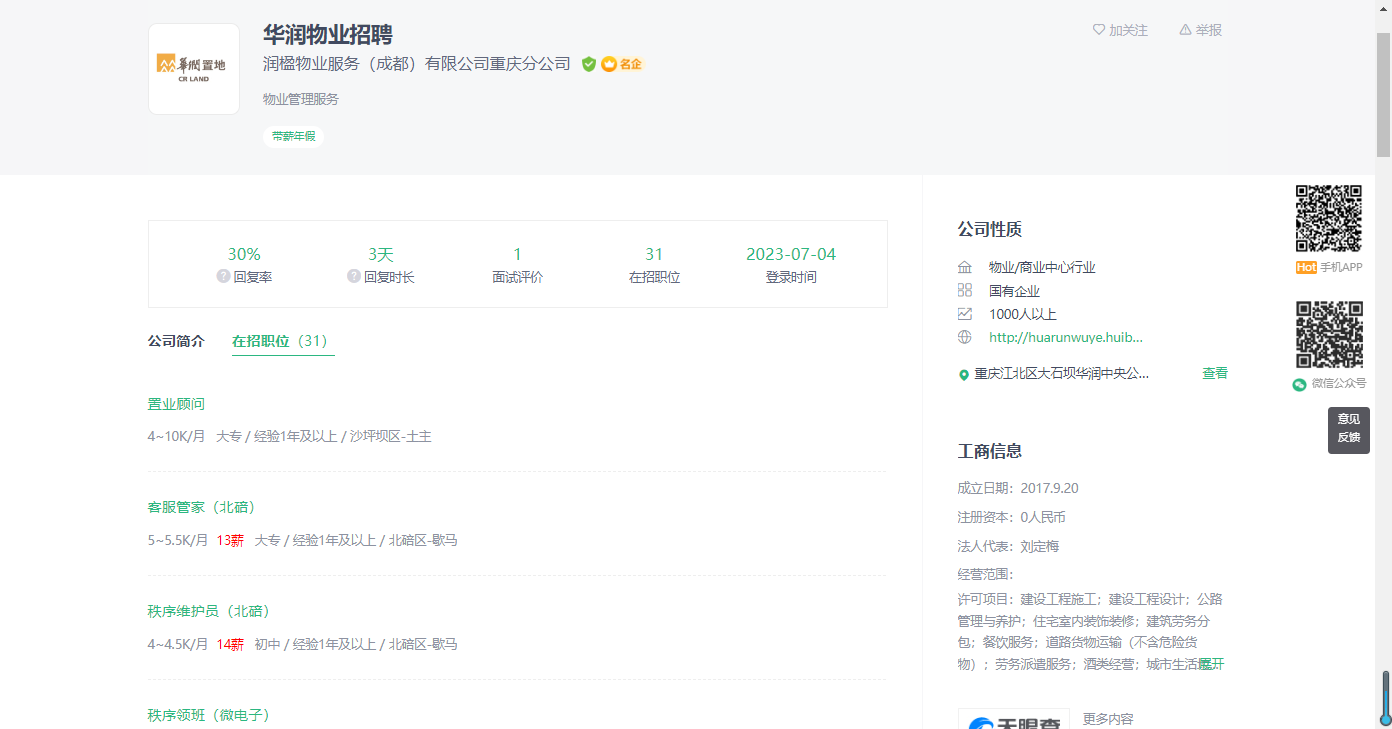
Task: Click 法人代表：刘定梅 text
Action: (x=1008, y=546)
